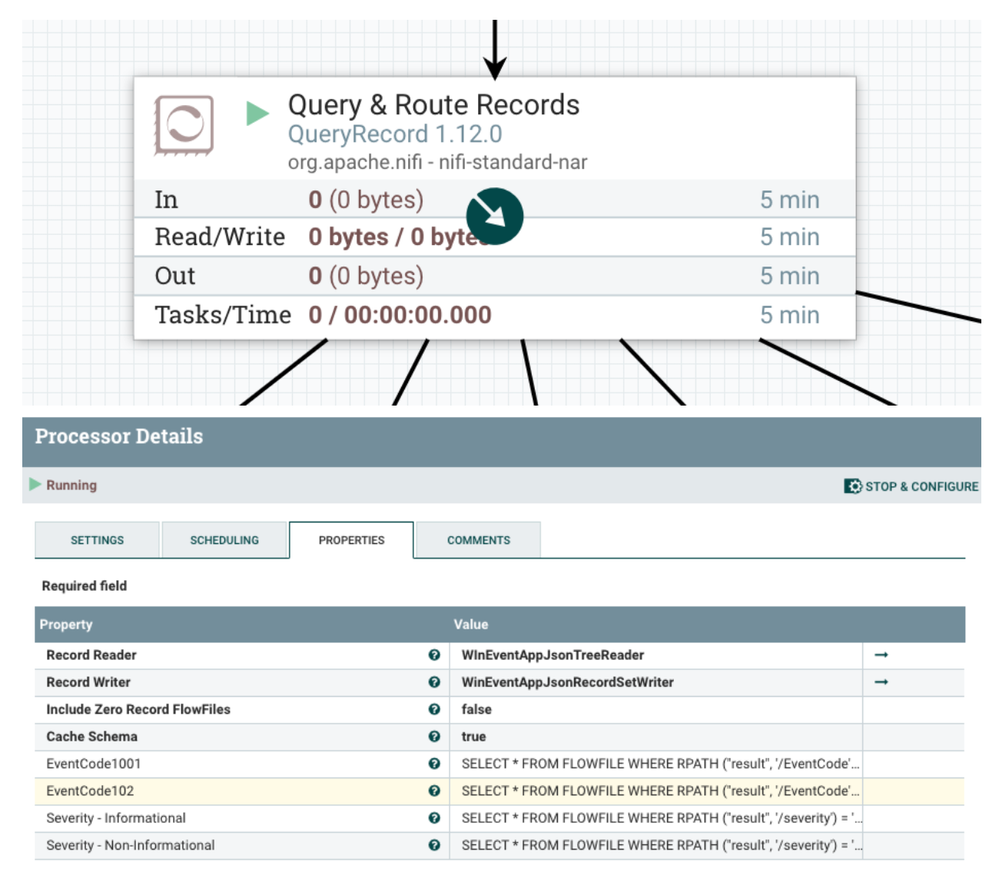Click the false value for Include Zero Record FlowFiles

(477, 709)
